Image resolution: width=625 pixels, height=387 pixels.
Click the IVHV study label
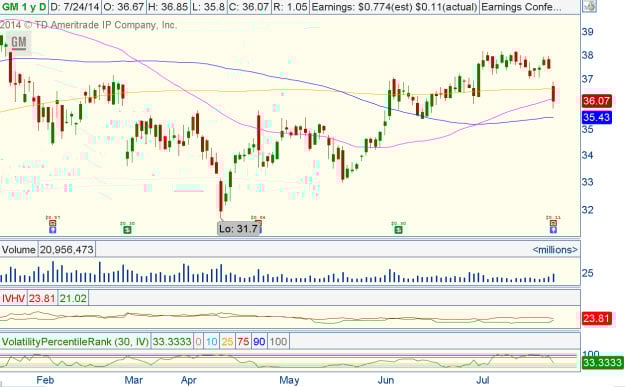[13, 299]
